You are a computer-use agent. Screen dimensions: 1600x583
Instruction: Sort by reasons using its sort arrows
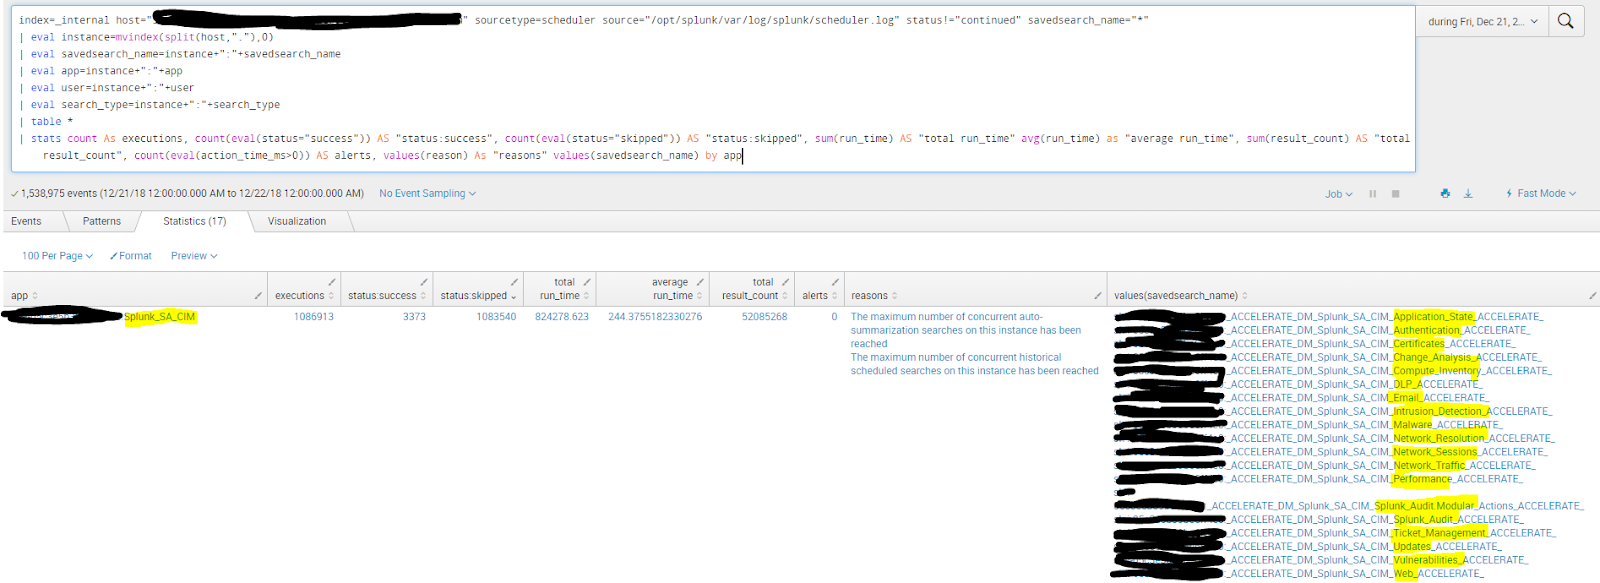point(894,296)
